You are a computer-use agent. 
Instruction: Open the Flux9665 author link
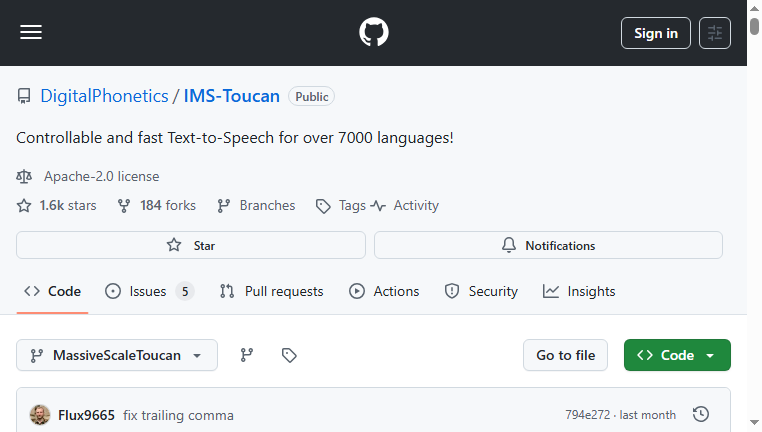point(87,415)
